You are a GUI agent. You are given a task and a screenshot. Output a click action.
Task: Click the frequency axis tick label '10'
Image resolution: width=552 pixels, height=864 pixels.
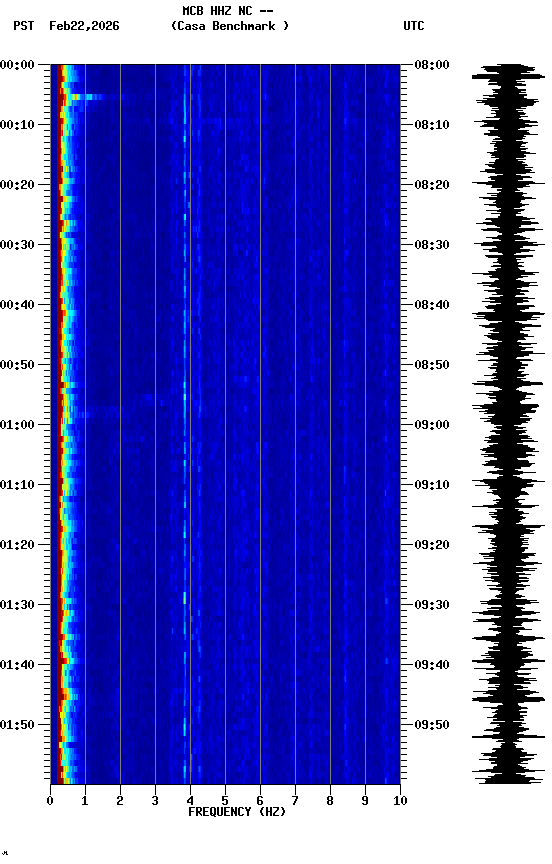(400, 801)
